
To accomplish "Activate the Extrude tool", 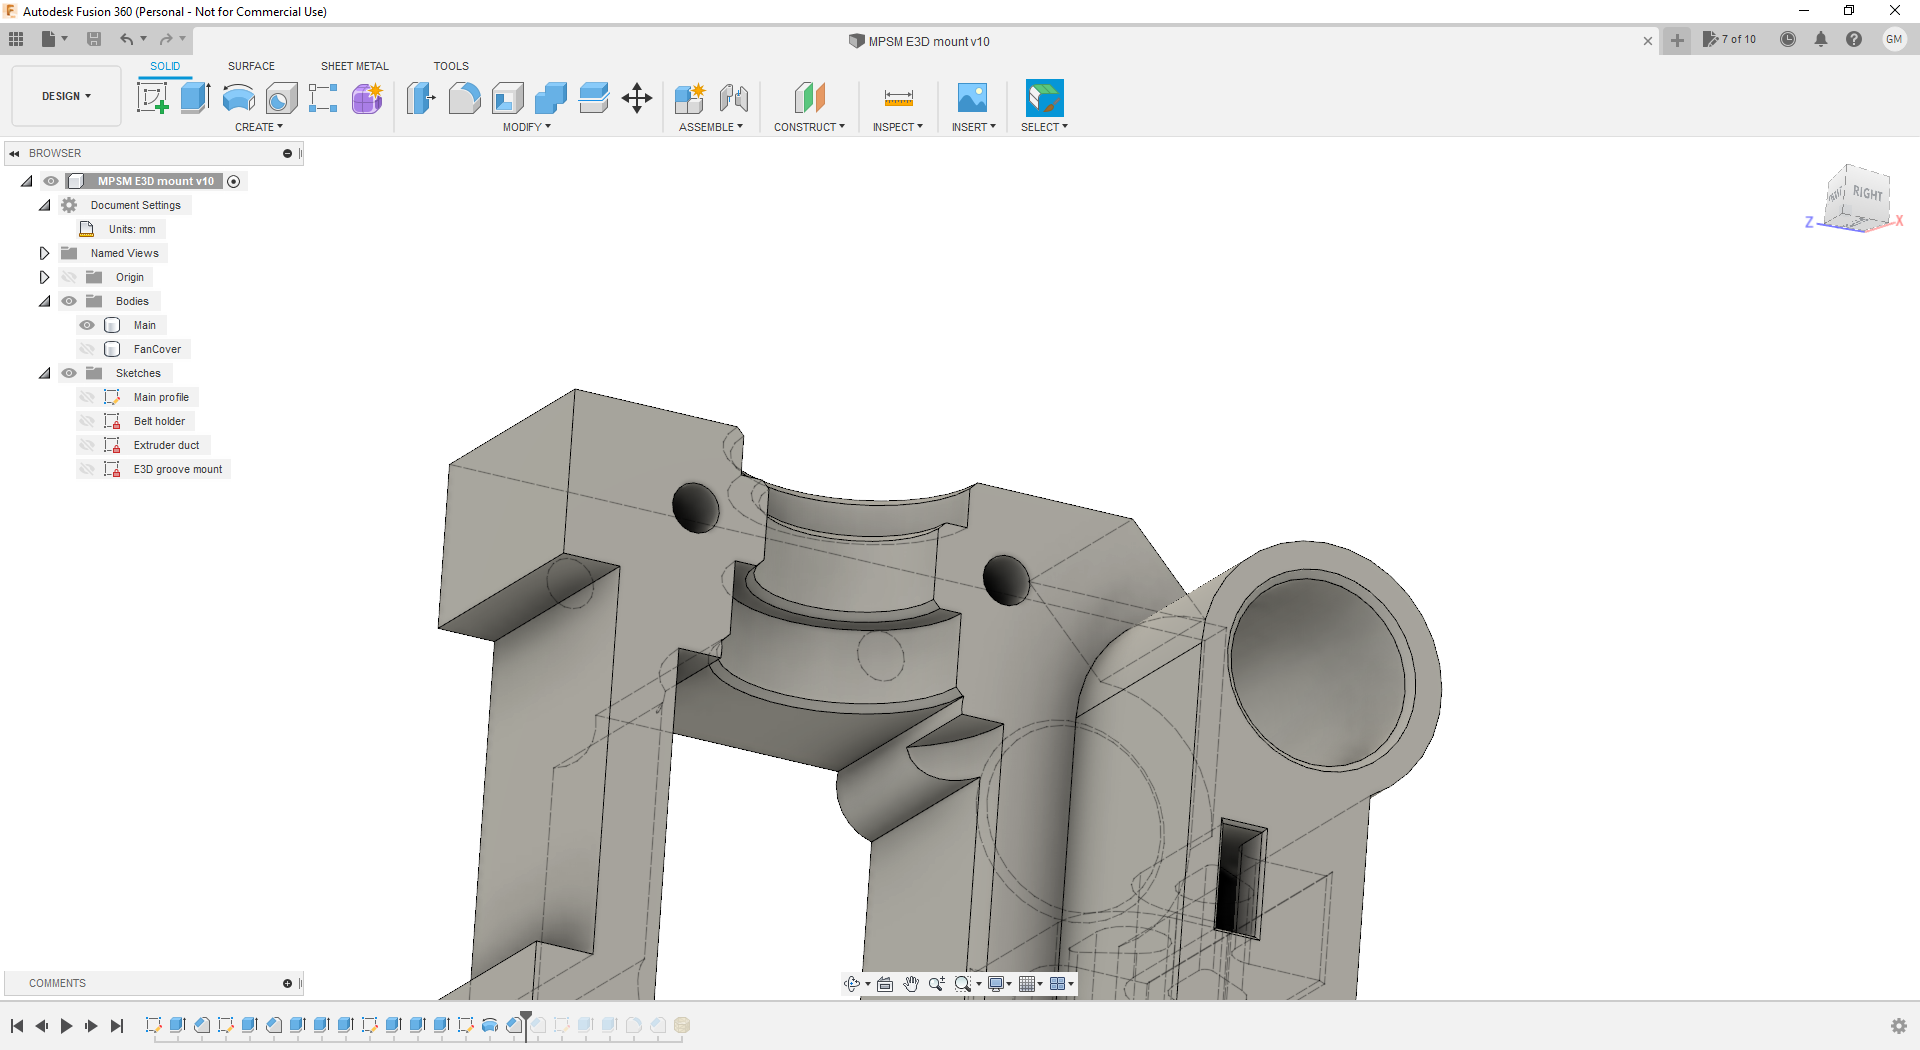I will (x=194, y=97).
